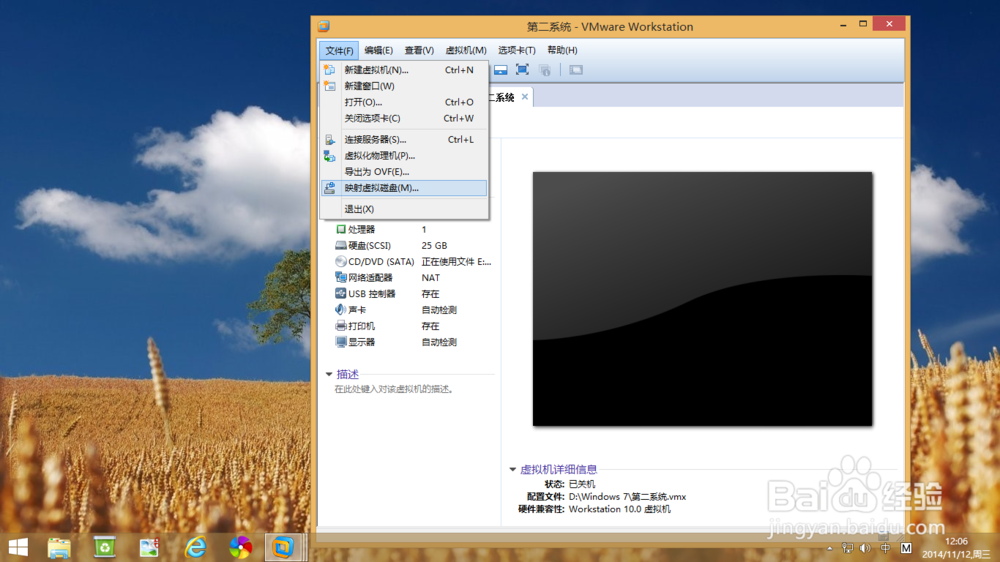
Task: Click the 打印机 device icon
Action: pyautogui.click(x=341, y=326)
